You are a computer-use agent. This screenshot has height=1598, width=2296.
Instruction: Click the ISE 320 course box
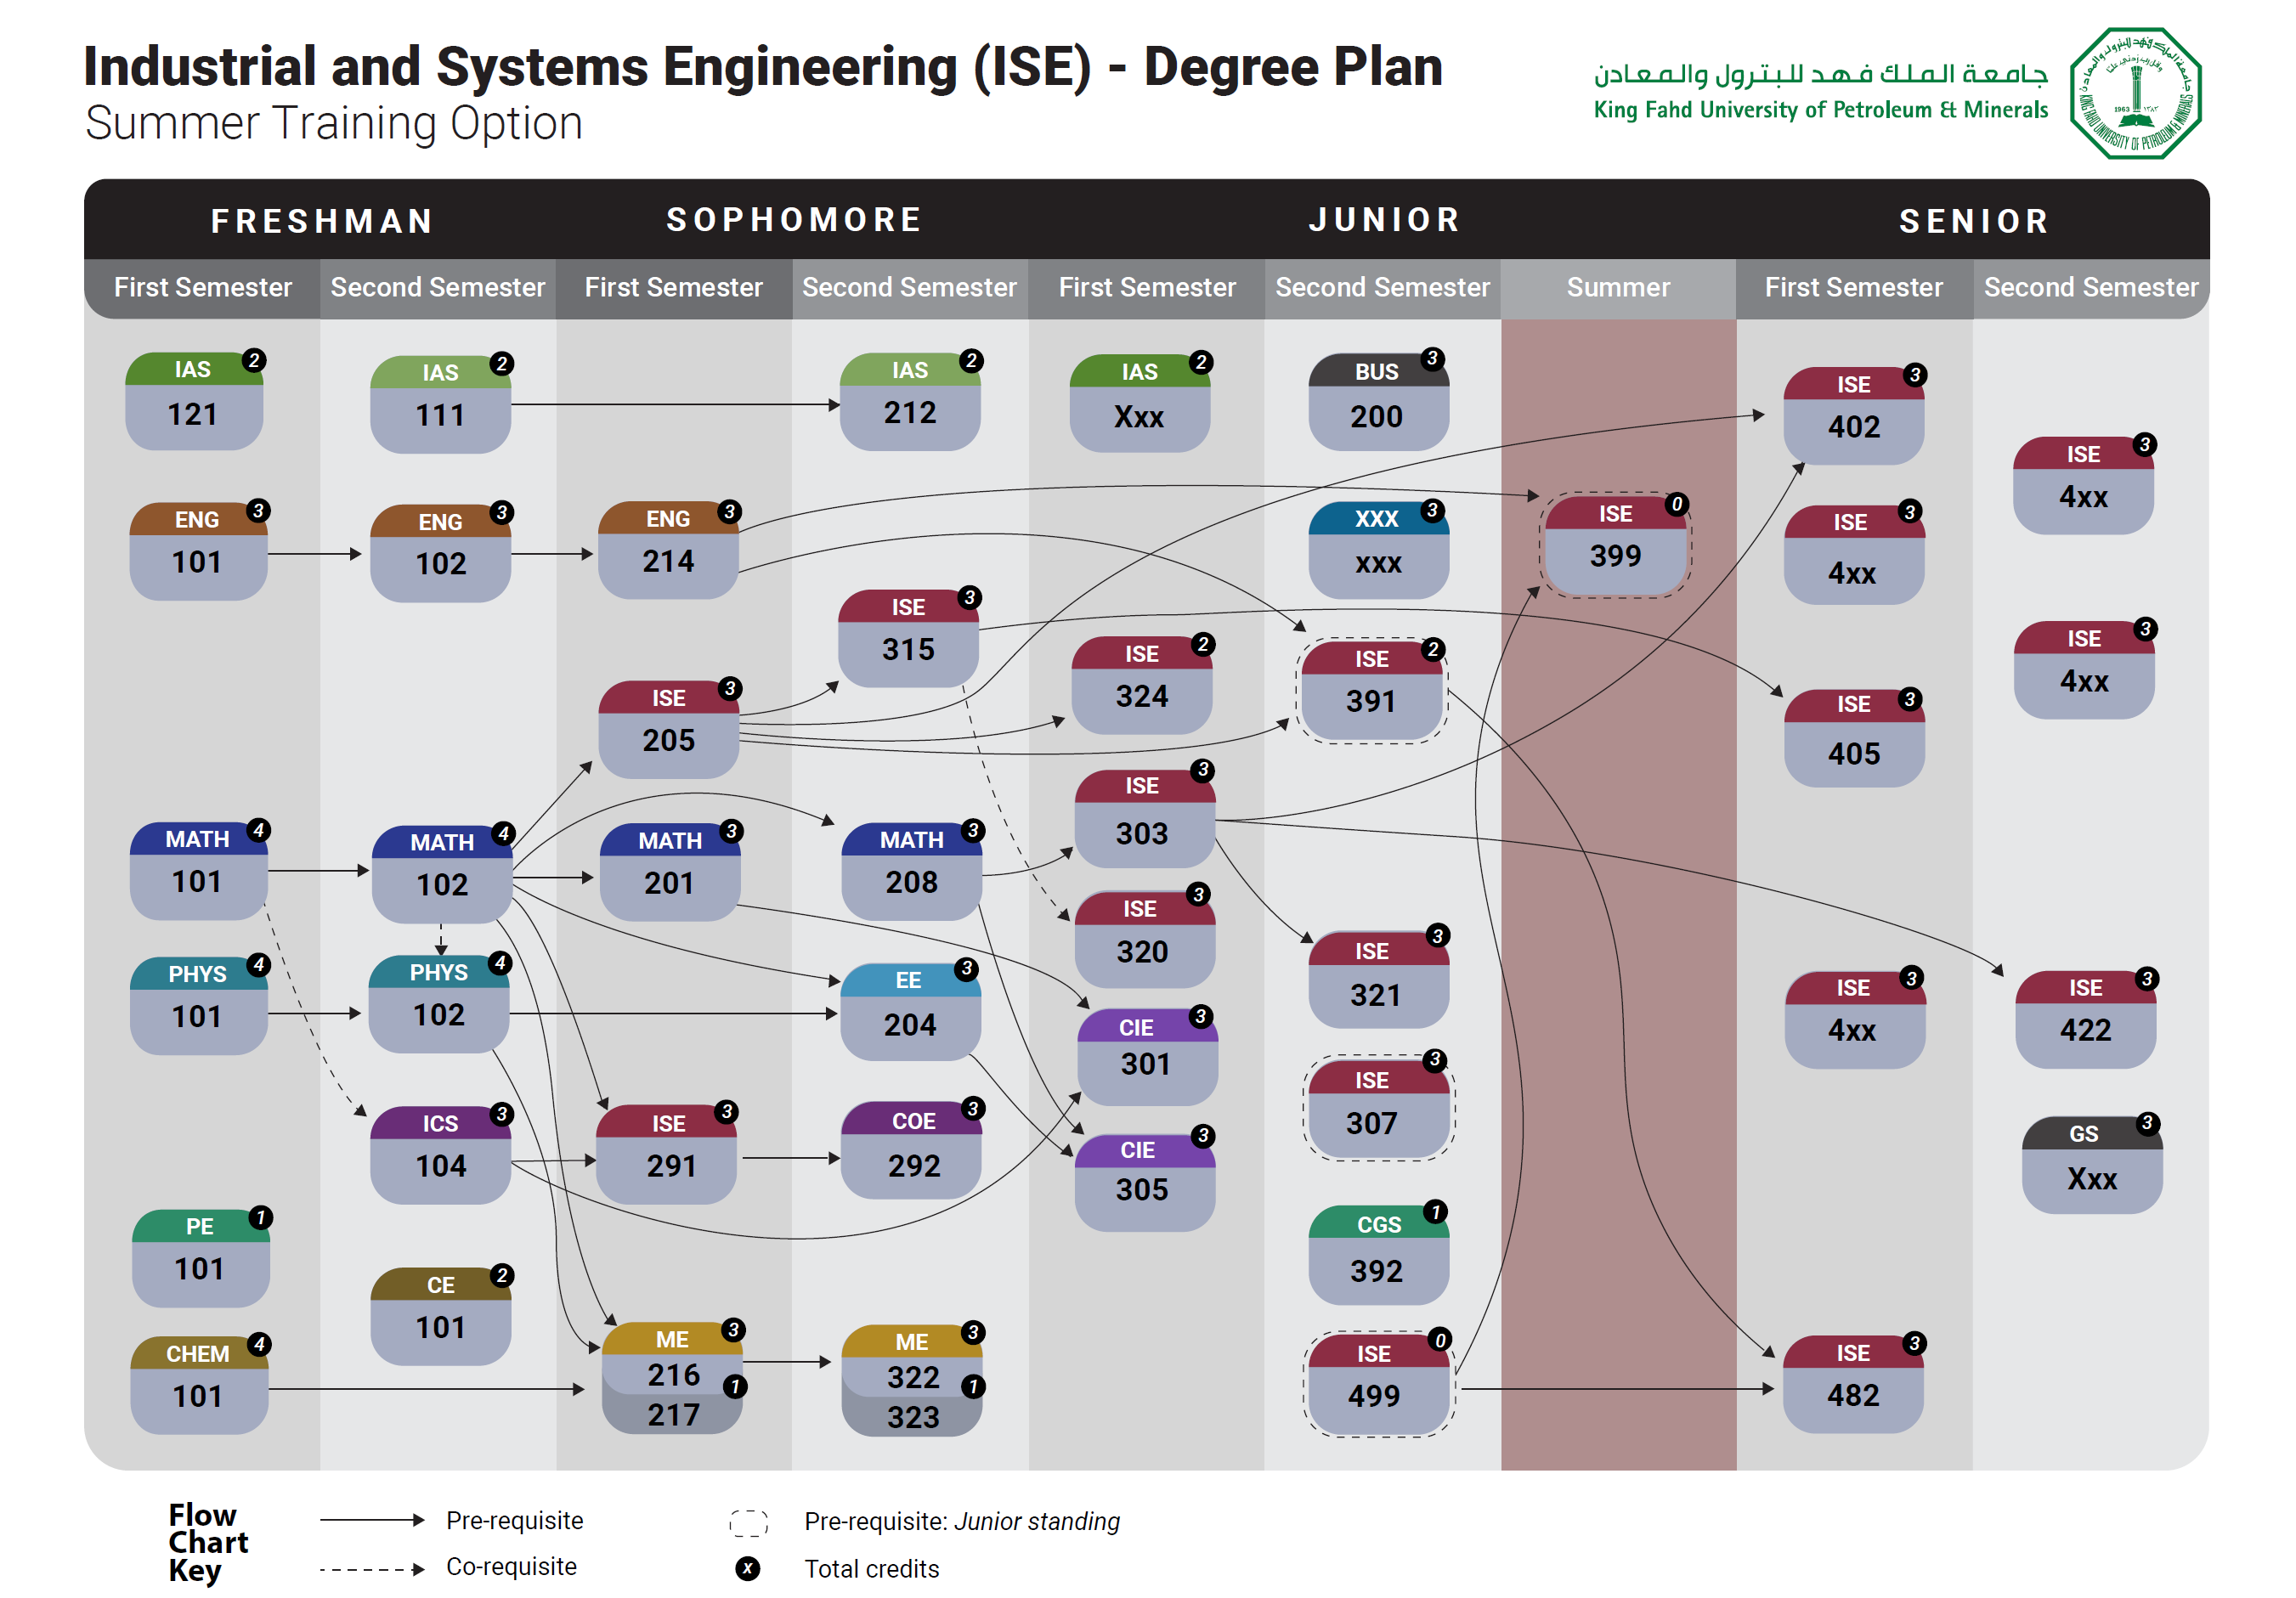click(1144, 939)
